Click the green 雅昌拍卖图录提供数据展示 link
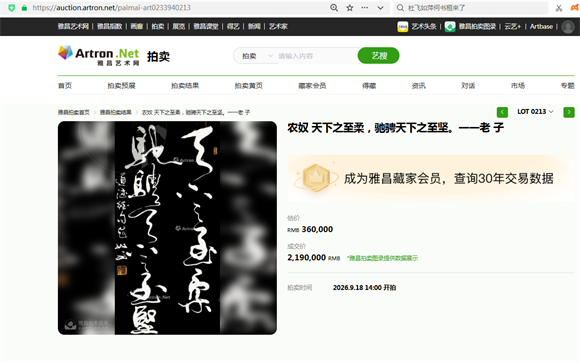580x362 pixels. coord(382,258)
